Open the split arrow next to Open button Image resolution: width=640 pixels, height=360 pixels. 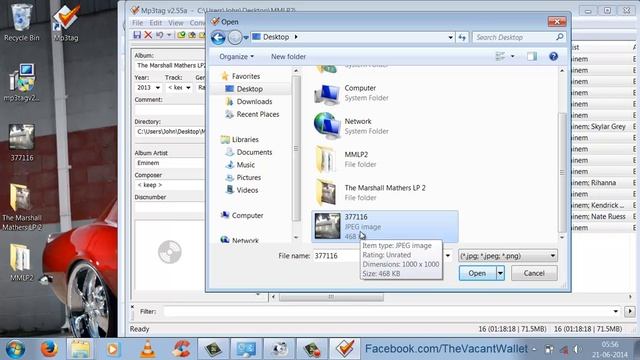point(500,273)
